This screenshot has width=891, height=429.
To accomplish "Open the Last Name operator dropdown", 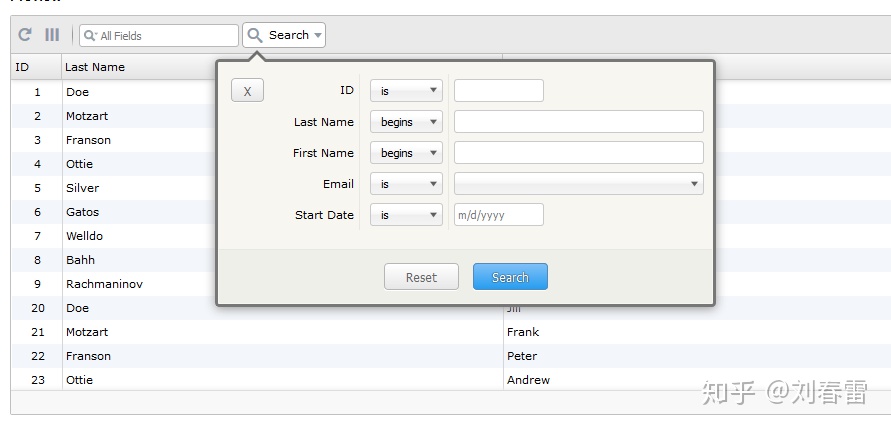I will coord(406,122).
